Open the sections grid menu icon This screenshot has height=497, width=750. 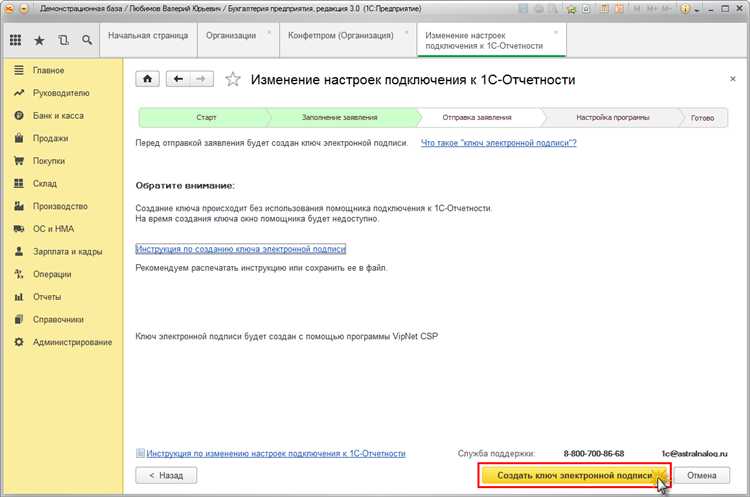(15, 40)
